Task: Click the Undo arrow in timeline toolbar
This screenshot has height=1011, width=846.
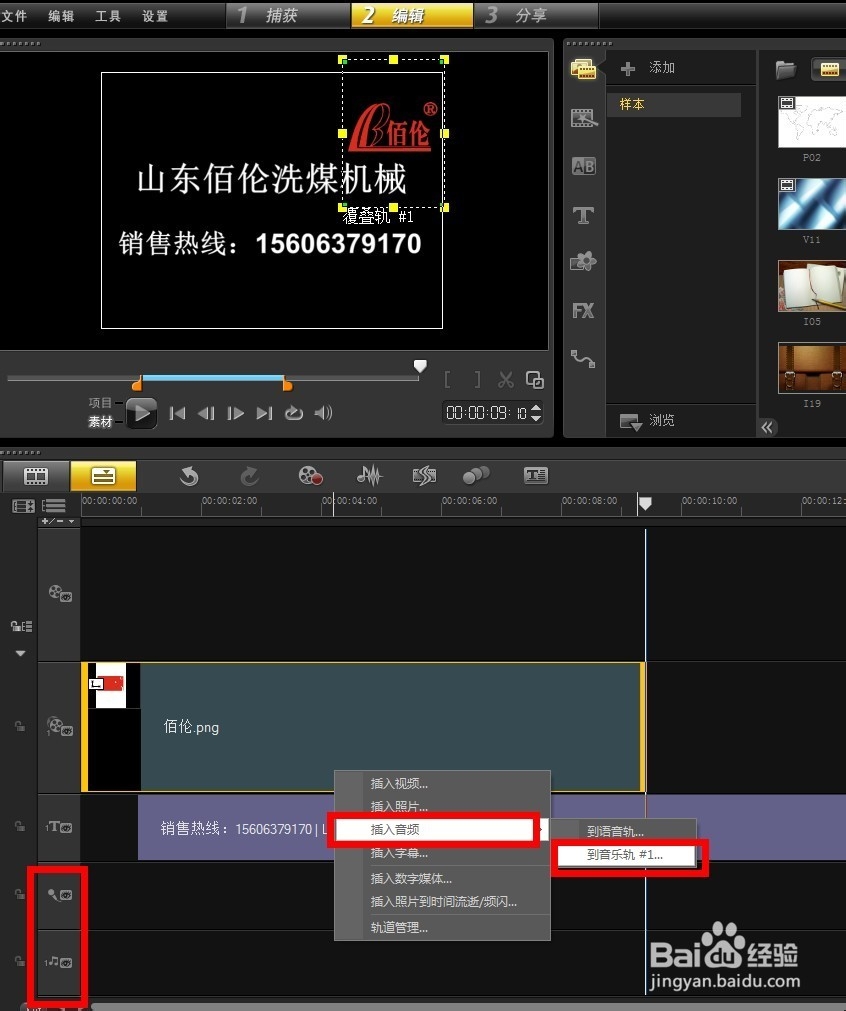Action: (x=188, y=476)
